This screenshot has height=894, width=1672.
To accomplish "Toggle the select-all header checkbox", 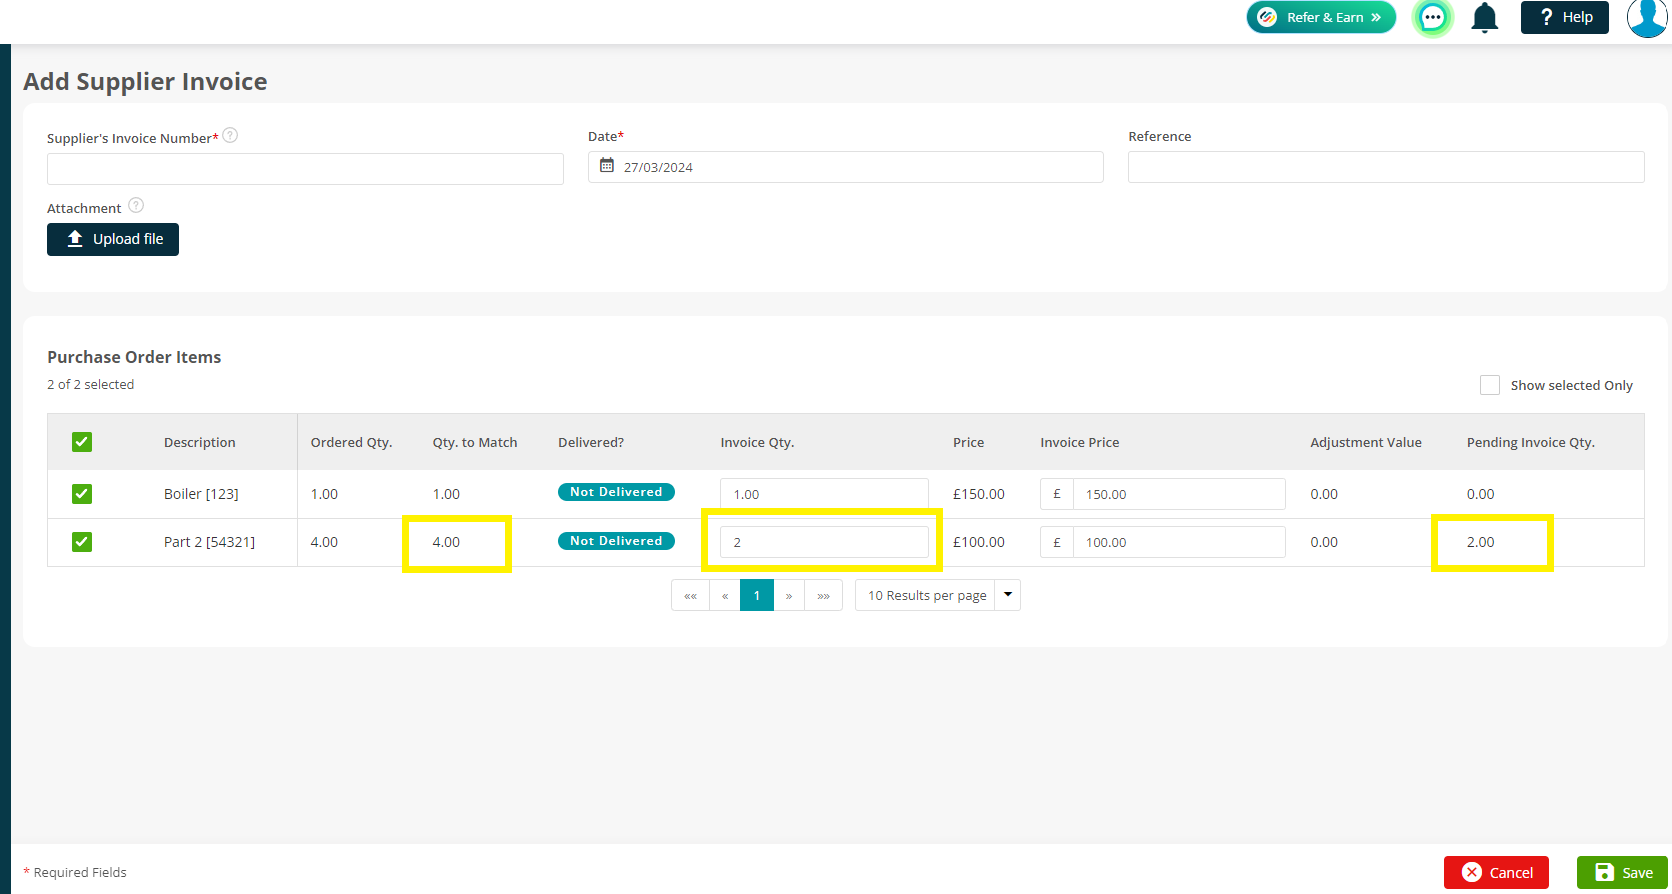I will point(82,442).
